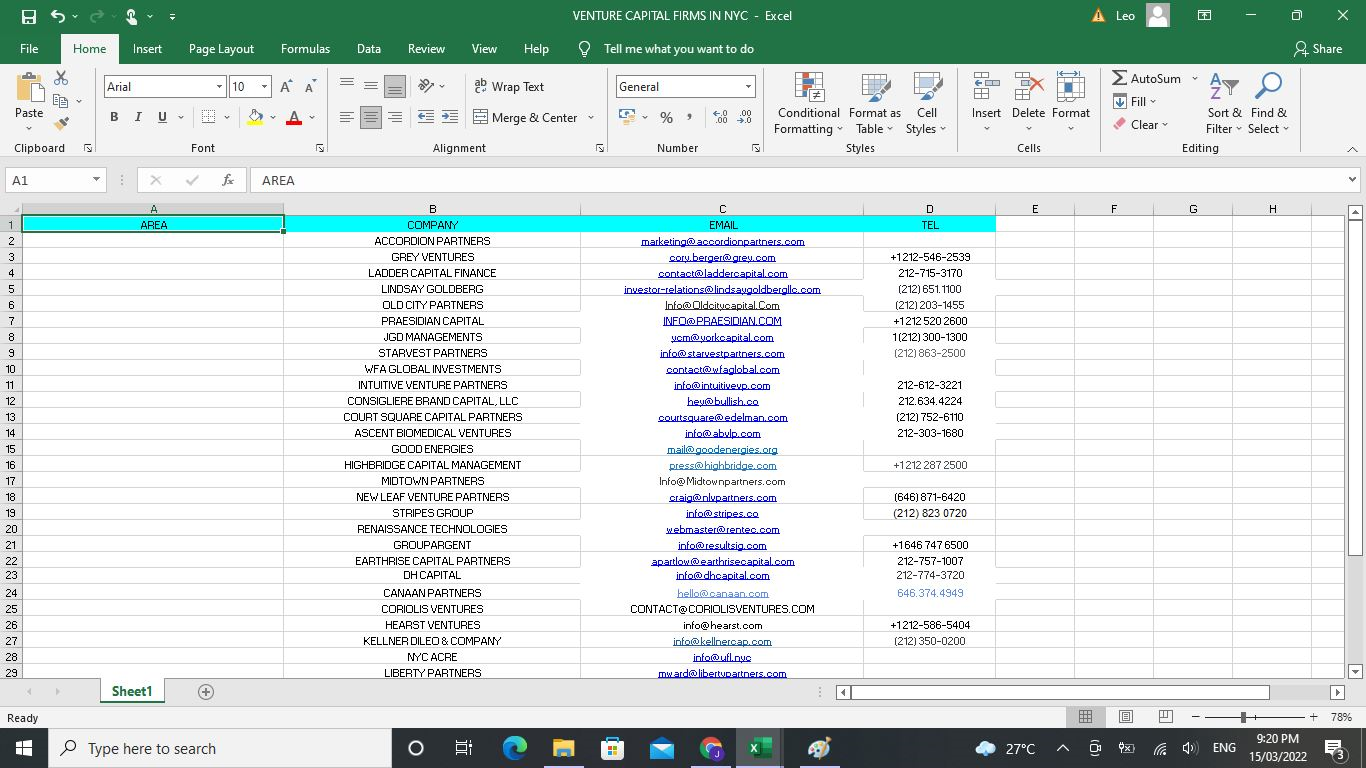Expand Merge & Center dropdown arrow
The image size is (1366, 768).
point(591,118)
